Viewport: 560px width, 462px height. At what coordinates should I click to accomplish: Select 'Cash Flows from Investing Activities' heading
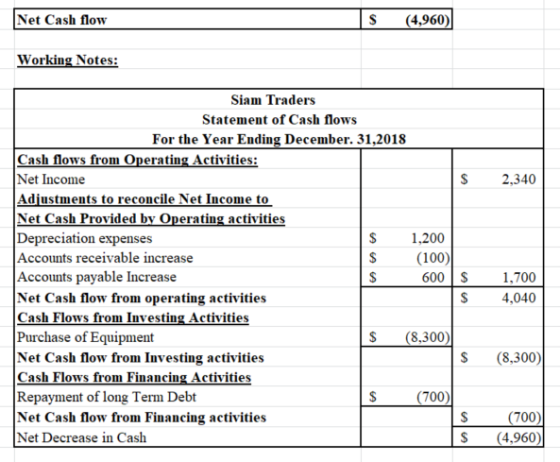coord(133,317)
